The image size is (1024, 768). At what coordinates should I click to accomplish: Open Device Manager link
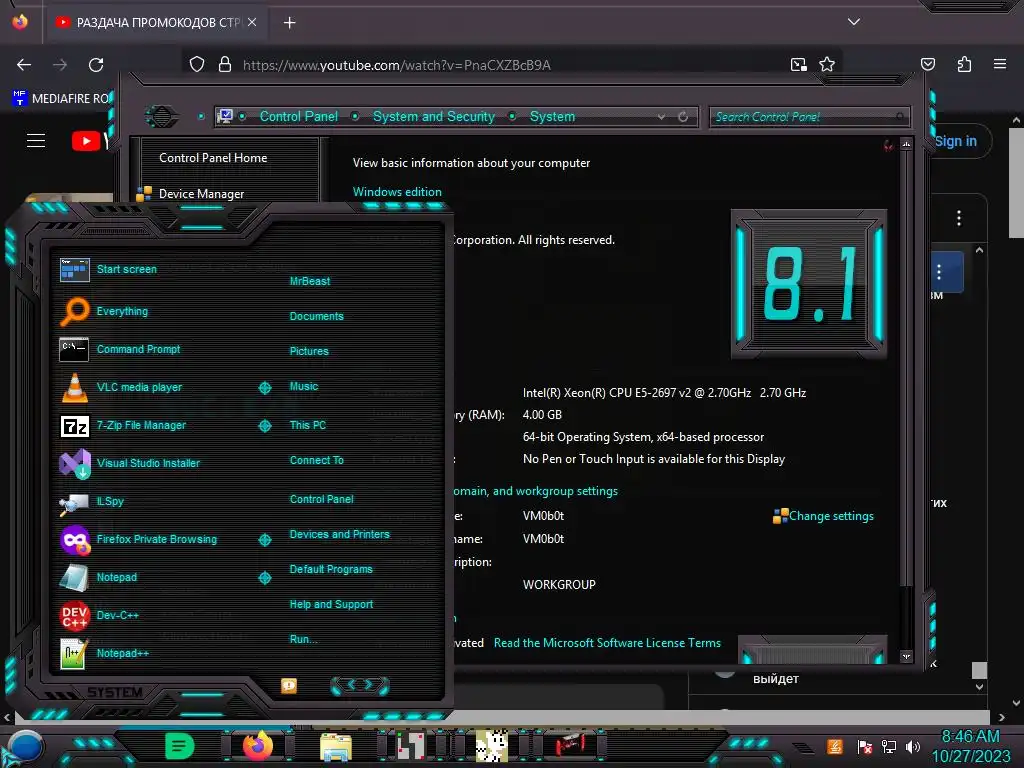tap(201, 194)
